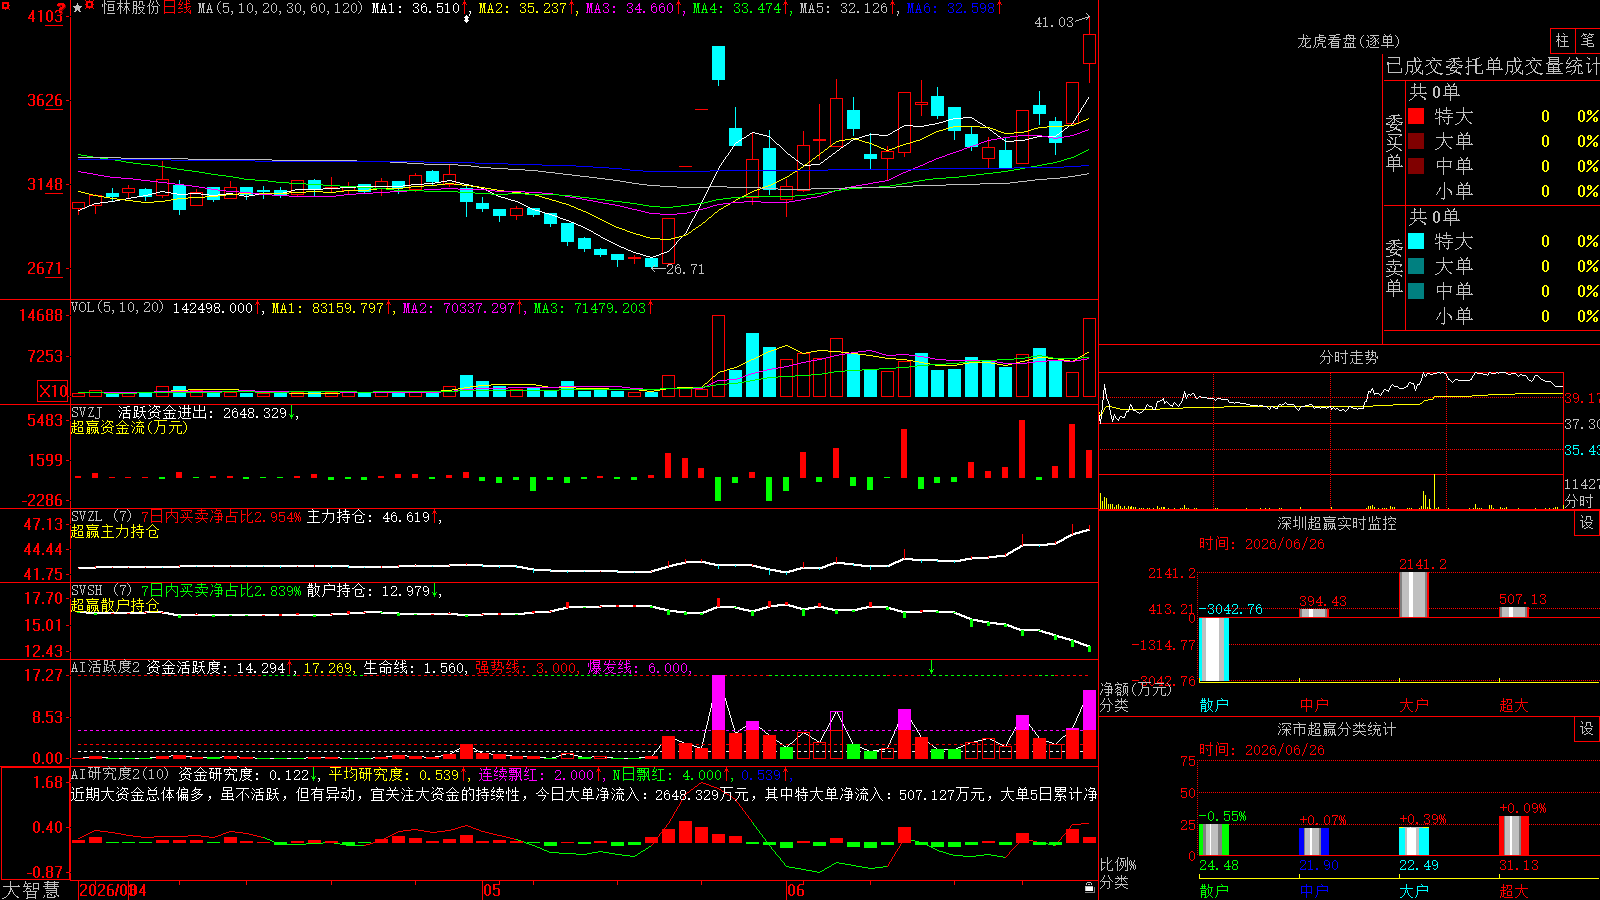Click the dark red 中单 swatch under 委买单

click(x=1416, y=166)
